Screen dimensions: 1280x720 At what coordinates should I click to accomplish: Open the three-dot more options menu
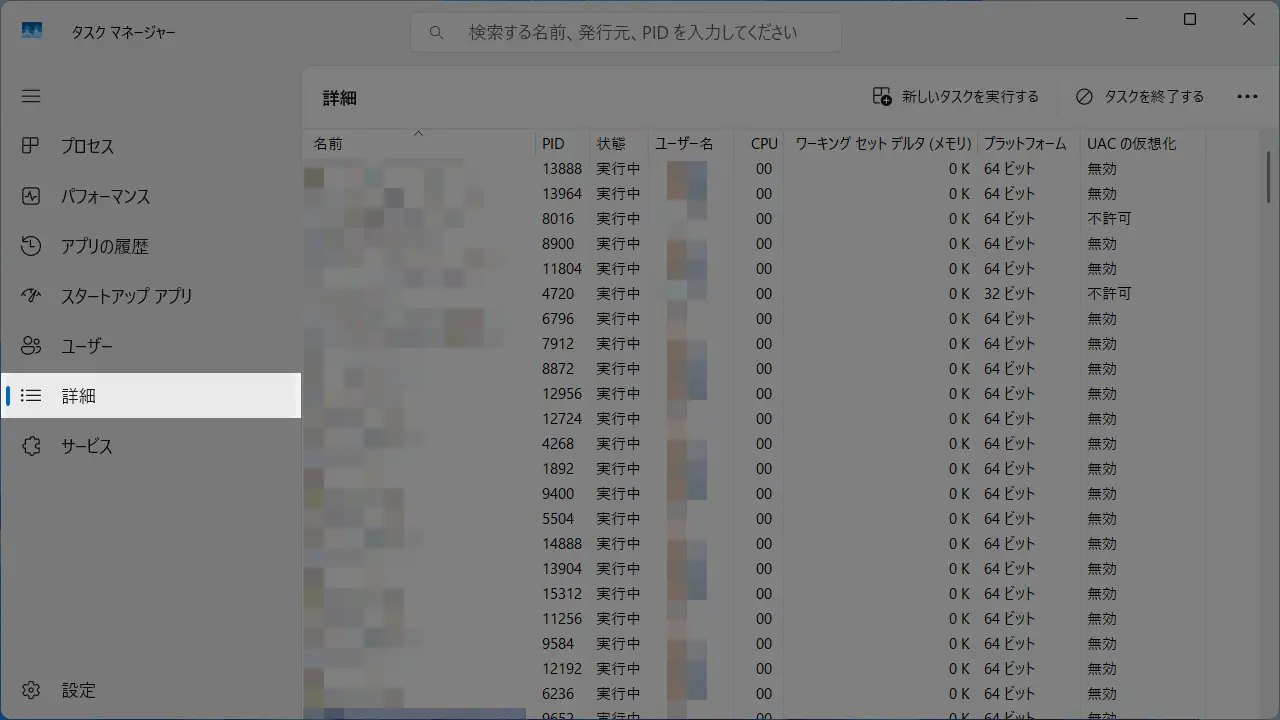point(1247,97)
